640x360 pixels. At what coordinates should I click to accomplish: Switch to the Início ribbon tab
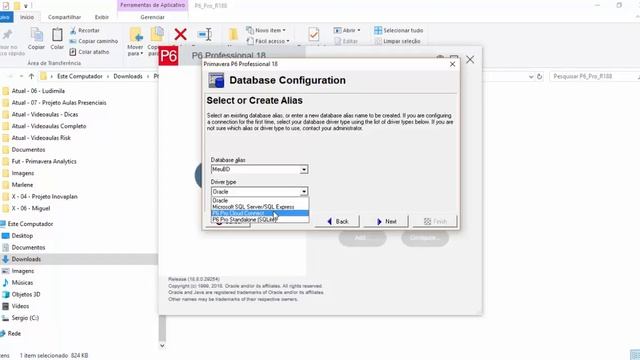click(x=27, y=17)
